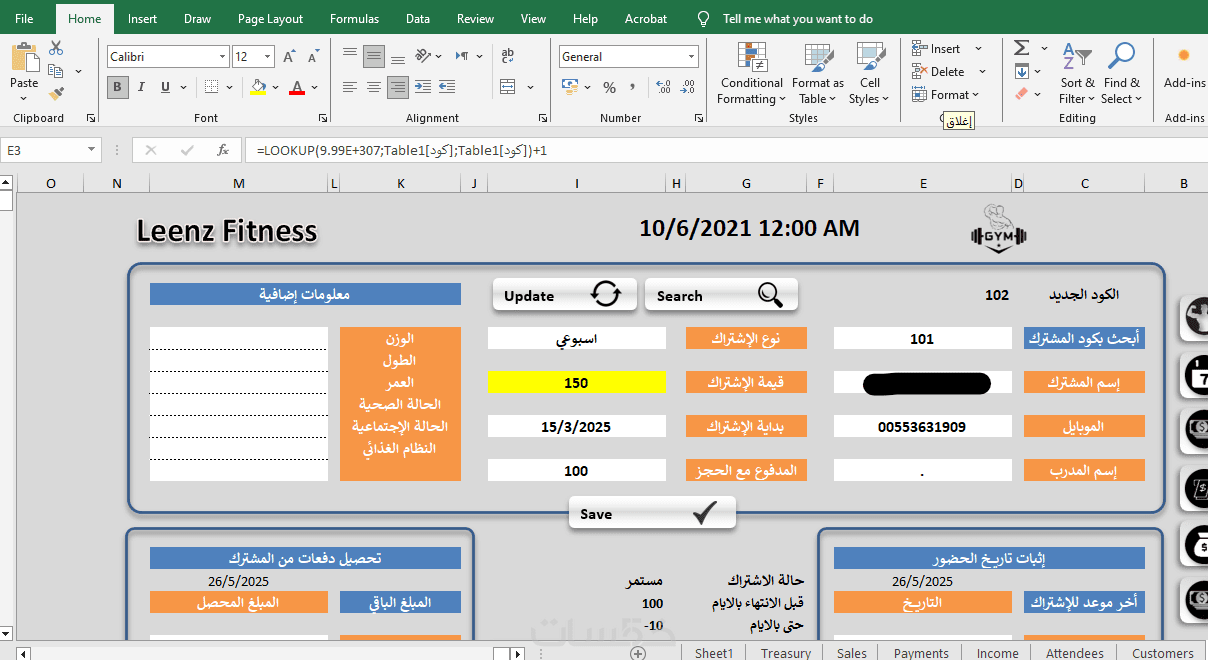Click the Fill down icon in Editing
The width and height of the screenshot is (1208, 660).
point(1022,71)
